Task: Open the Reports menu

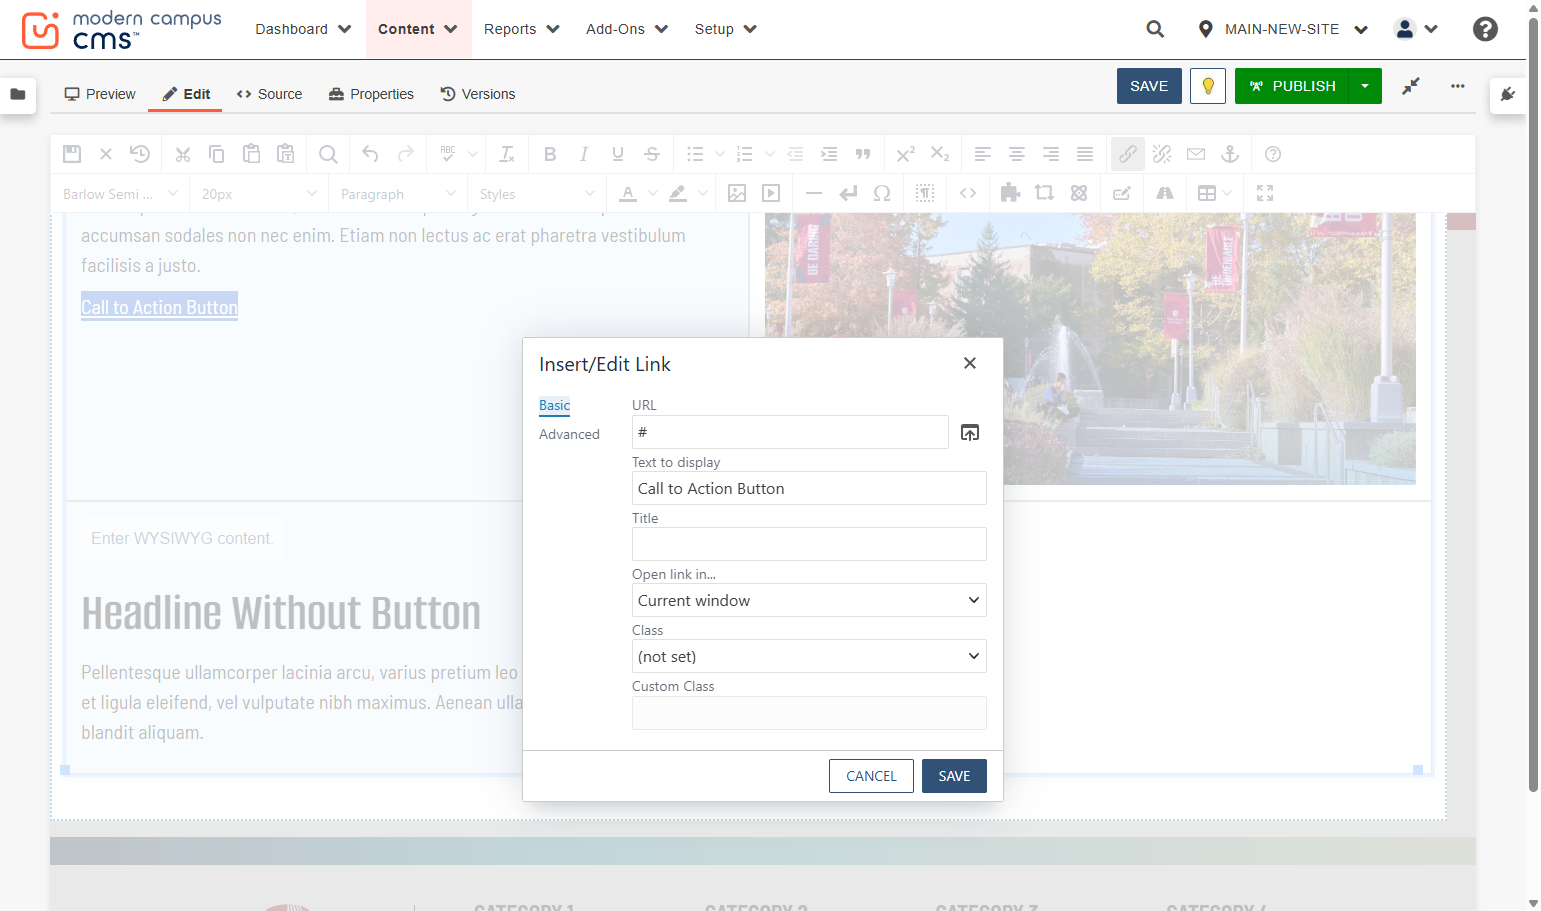Action: (521, 29)
